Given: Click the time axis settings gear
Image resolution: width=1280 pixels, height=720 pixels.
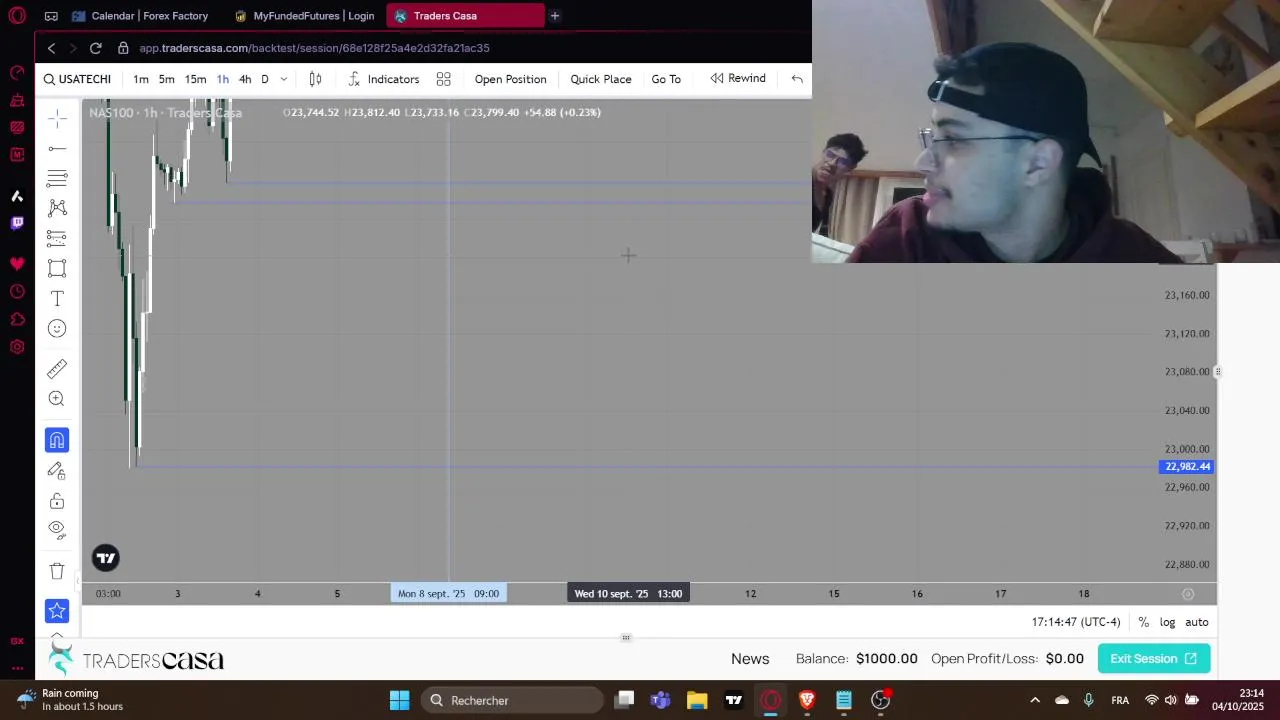Looking at the screenshot, I should [1188, 594].
